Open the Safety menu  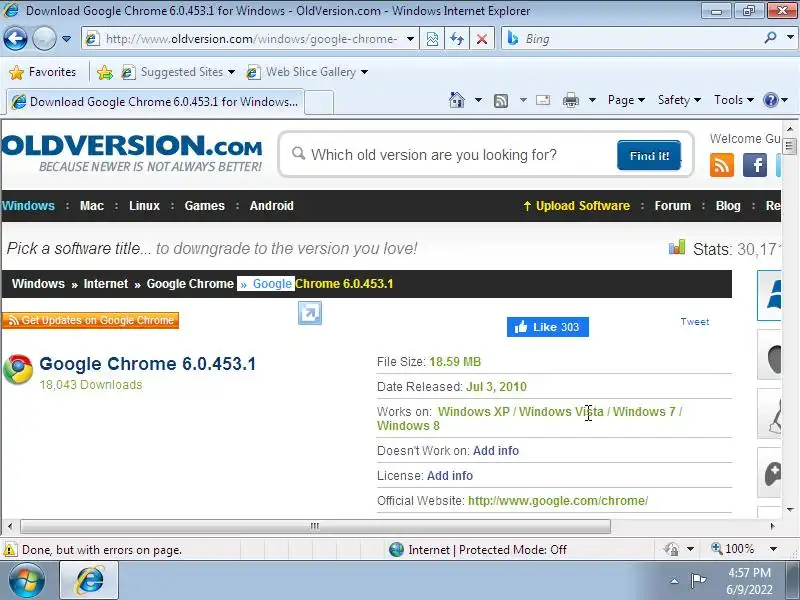point(679,100)
